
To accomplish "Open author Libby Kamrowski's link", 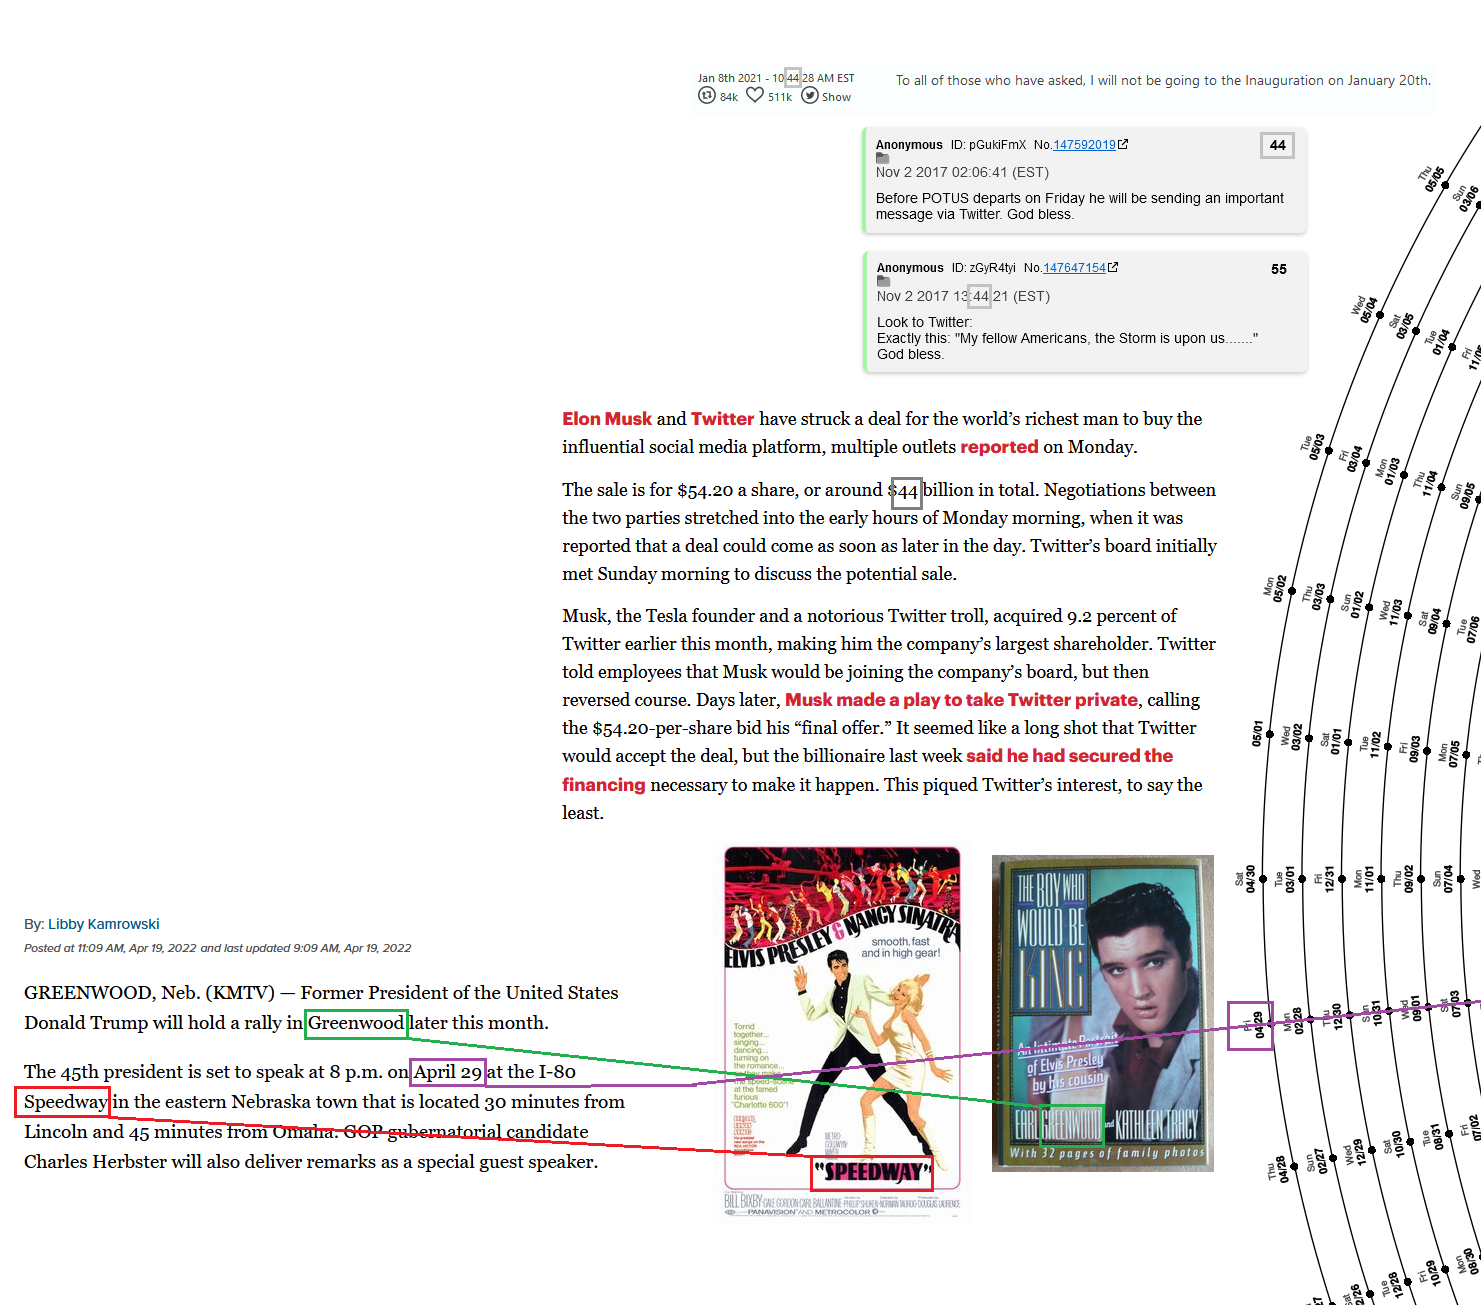I will pos(104,924).
